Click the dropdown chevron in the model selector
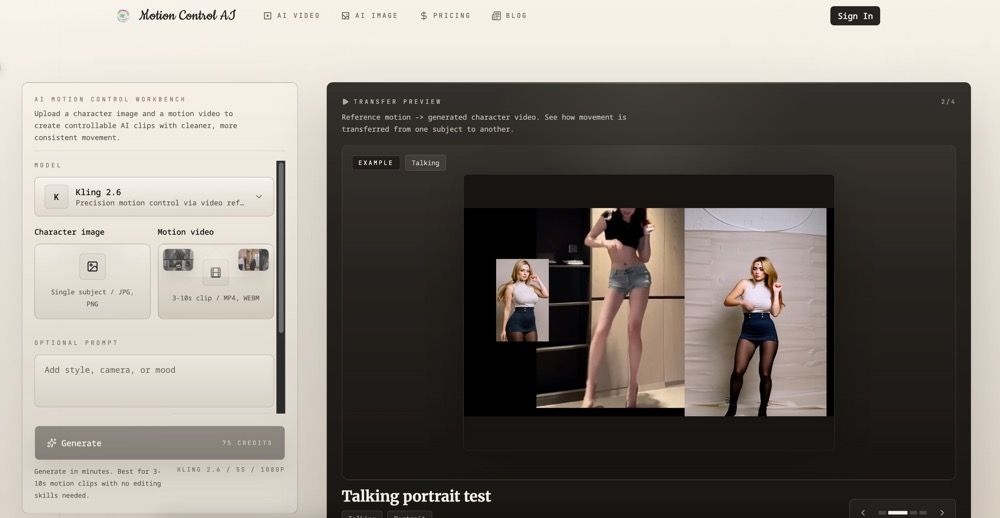 tap(259, 197)
